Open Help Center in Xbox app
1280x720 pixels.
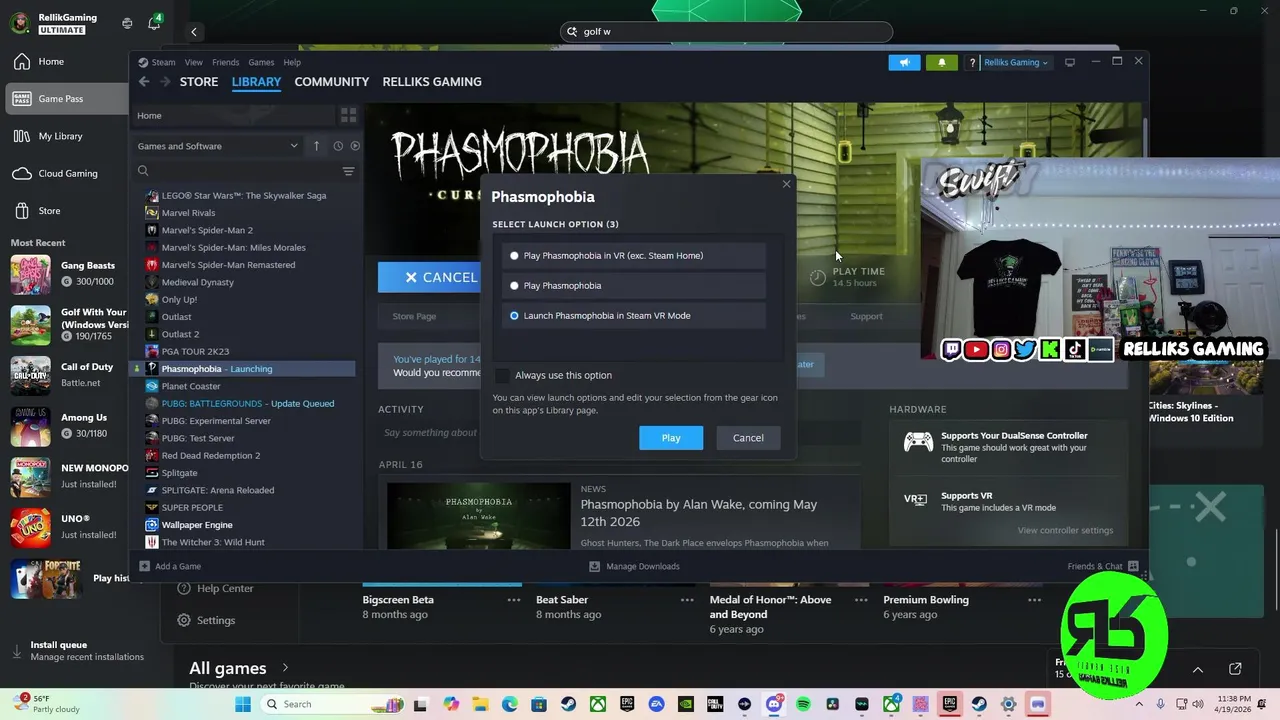[x=215, y=589]
